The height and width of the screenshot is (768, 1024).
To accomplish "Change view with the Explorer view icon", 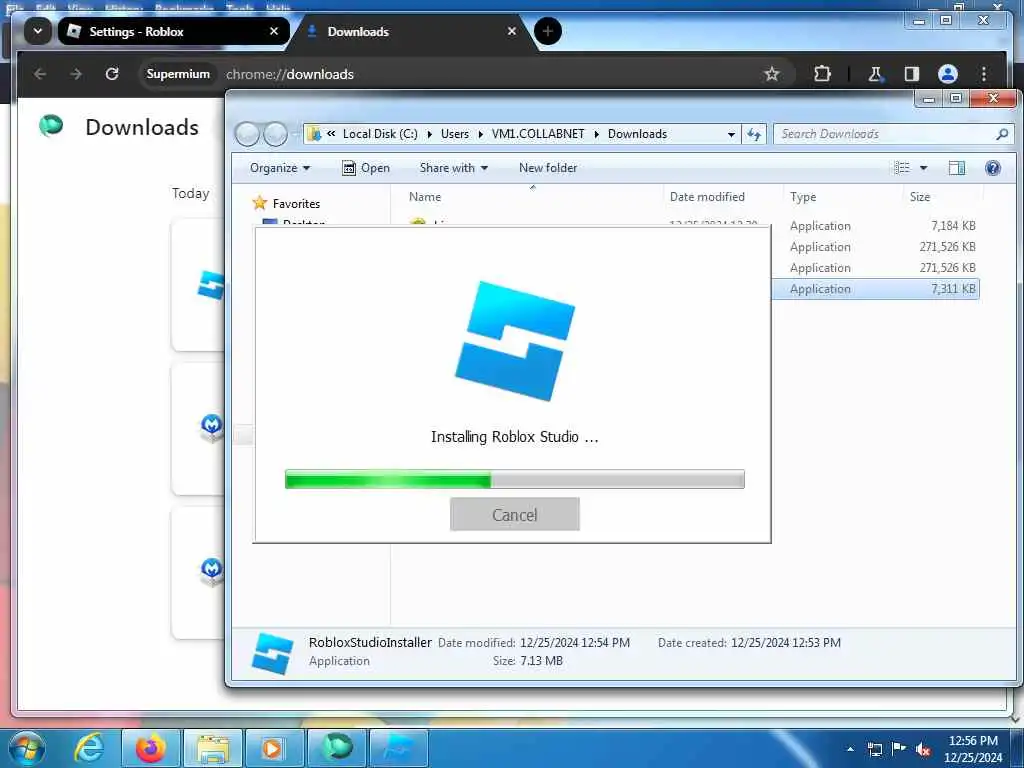I will click(x=902, y=168).
